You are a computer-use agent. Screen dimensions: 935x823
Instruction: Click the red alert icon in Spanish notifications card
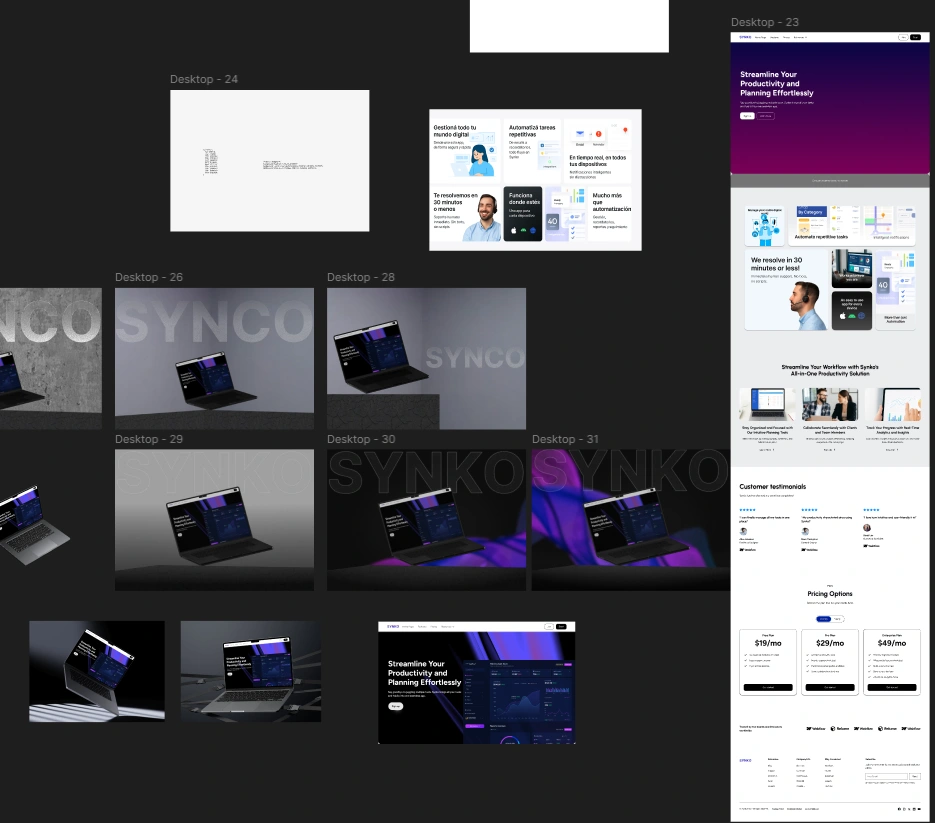pyautogui.click(x=599, y=134)
